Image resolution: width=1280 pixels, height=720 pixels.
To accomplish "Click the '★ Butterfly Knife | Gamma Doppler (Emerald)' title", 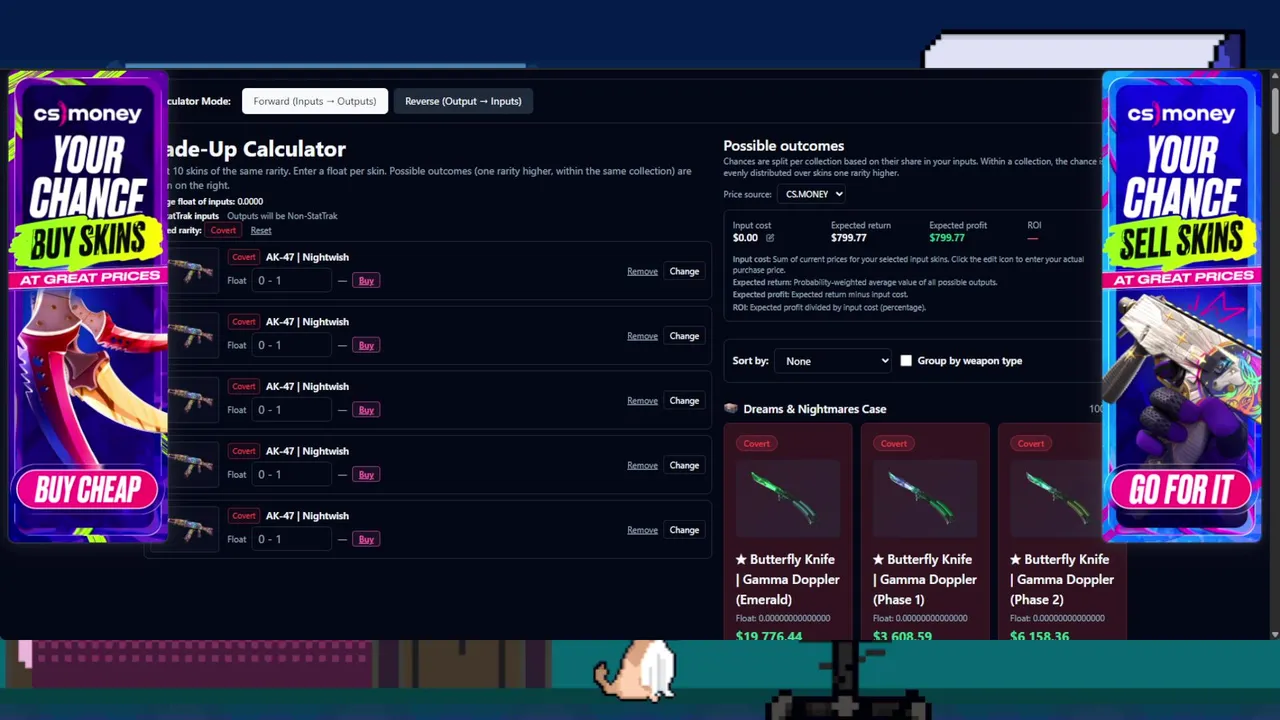I will pyautogui.click(x=787, y=579).
